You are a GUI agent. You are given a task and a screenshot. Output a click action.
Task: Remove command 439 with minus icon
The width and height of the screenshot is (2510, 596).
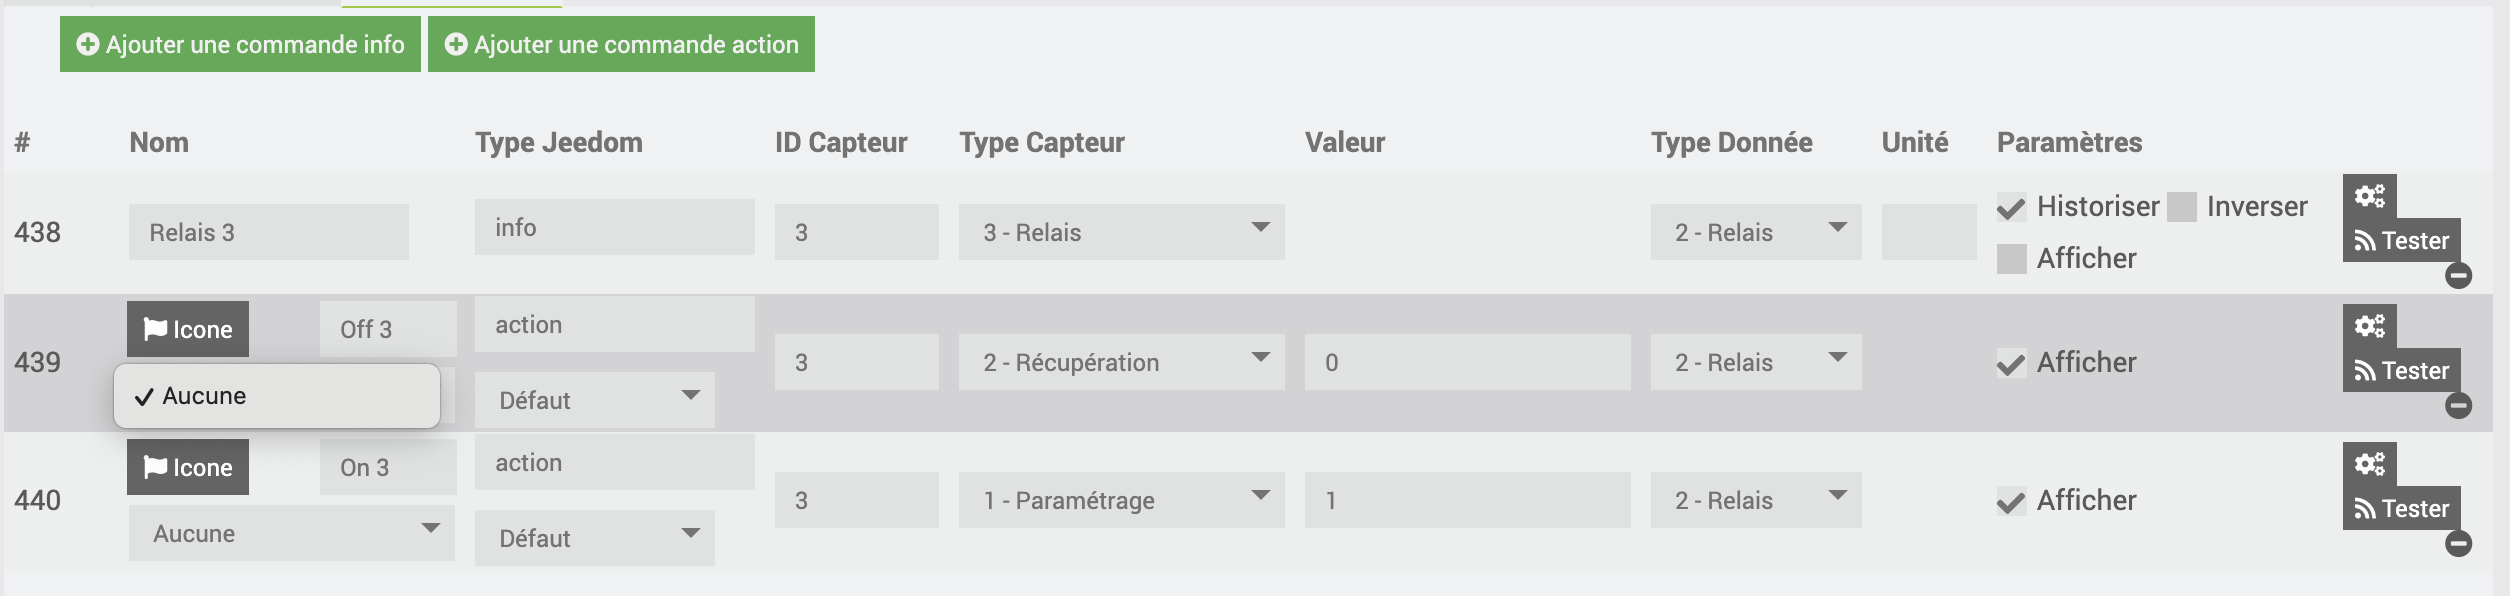coord(2458,405)
